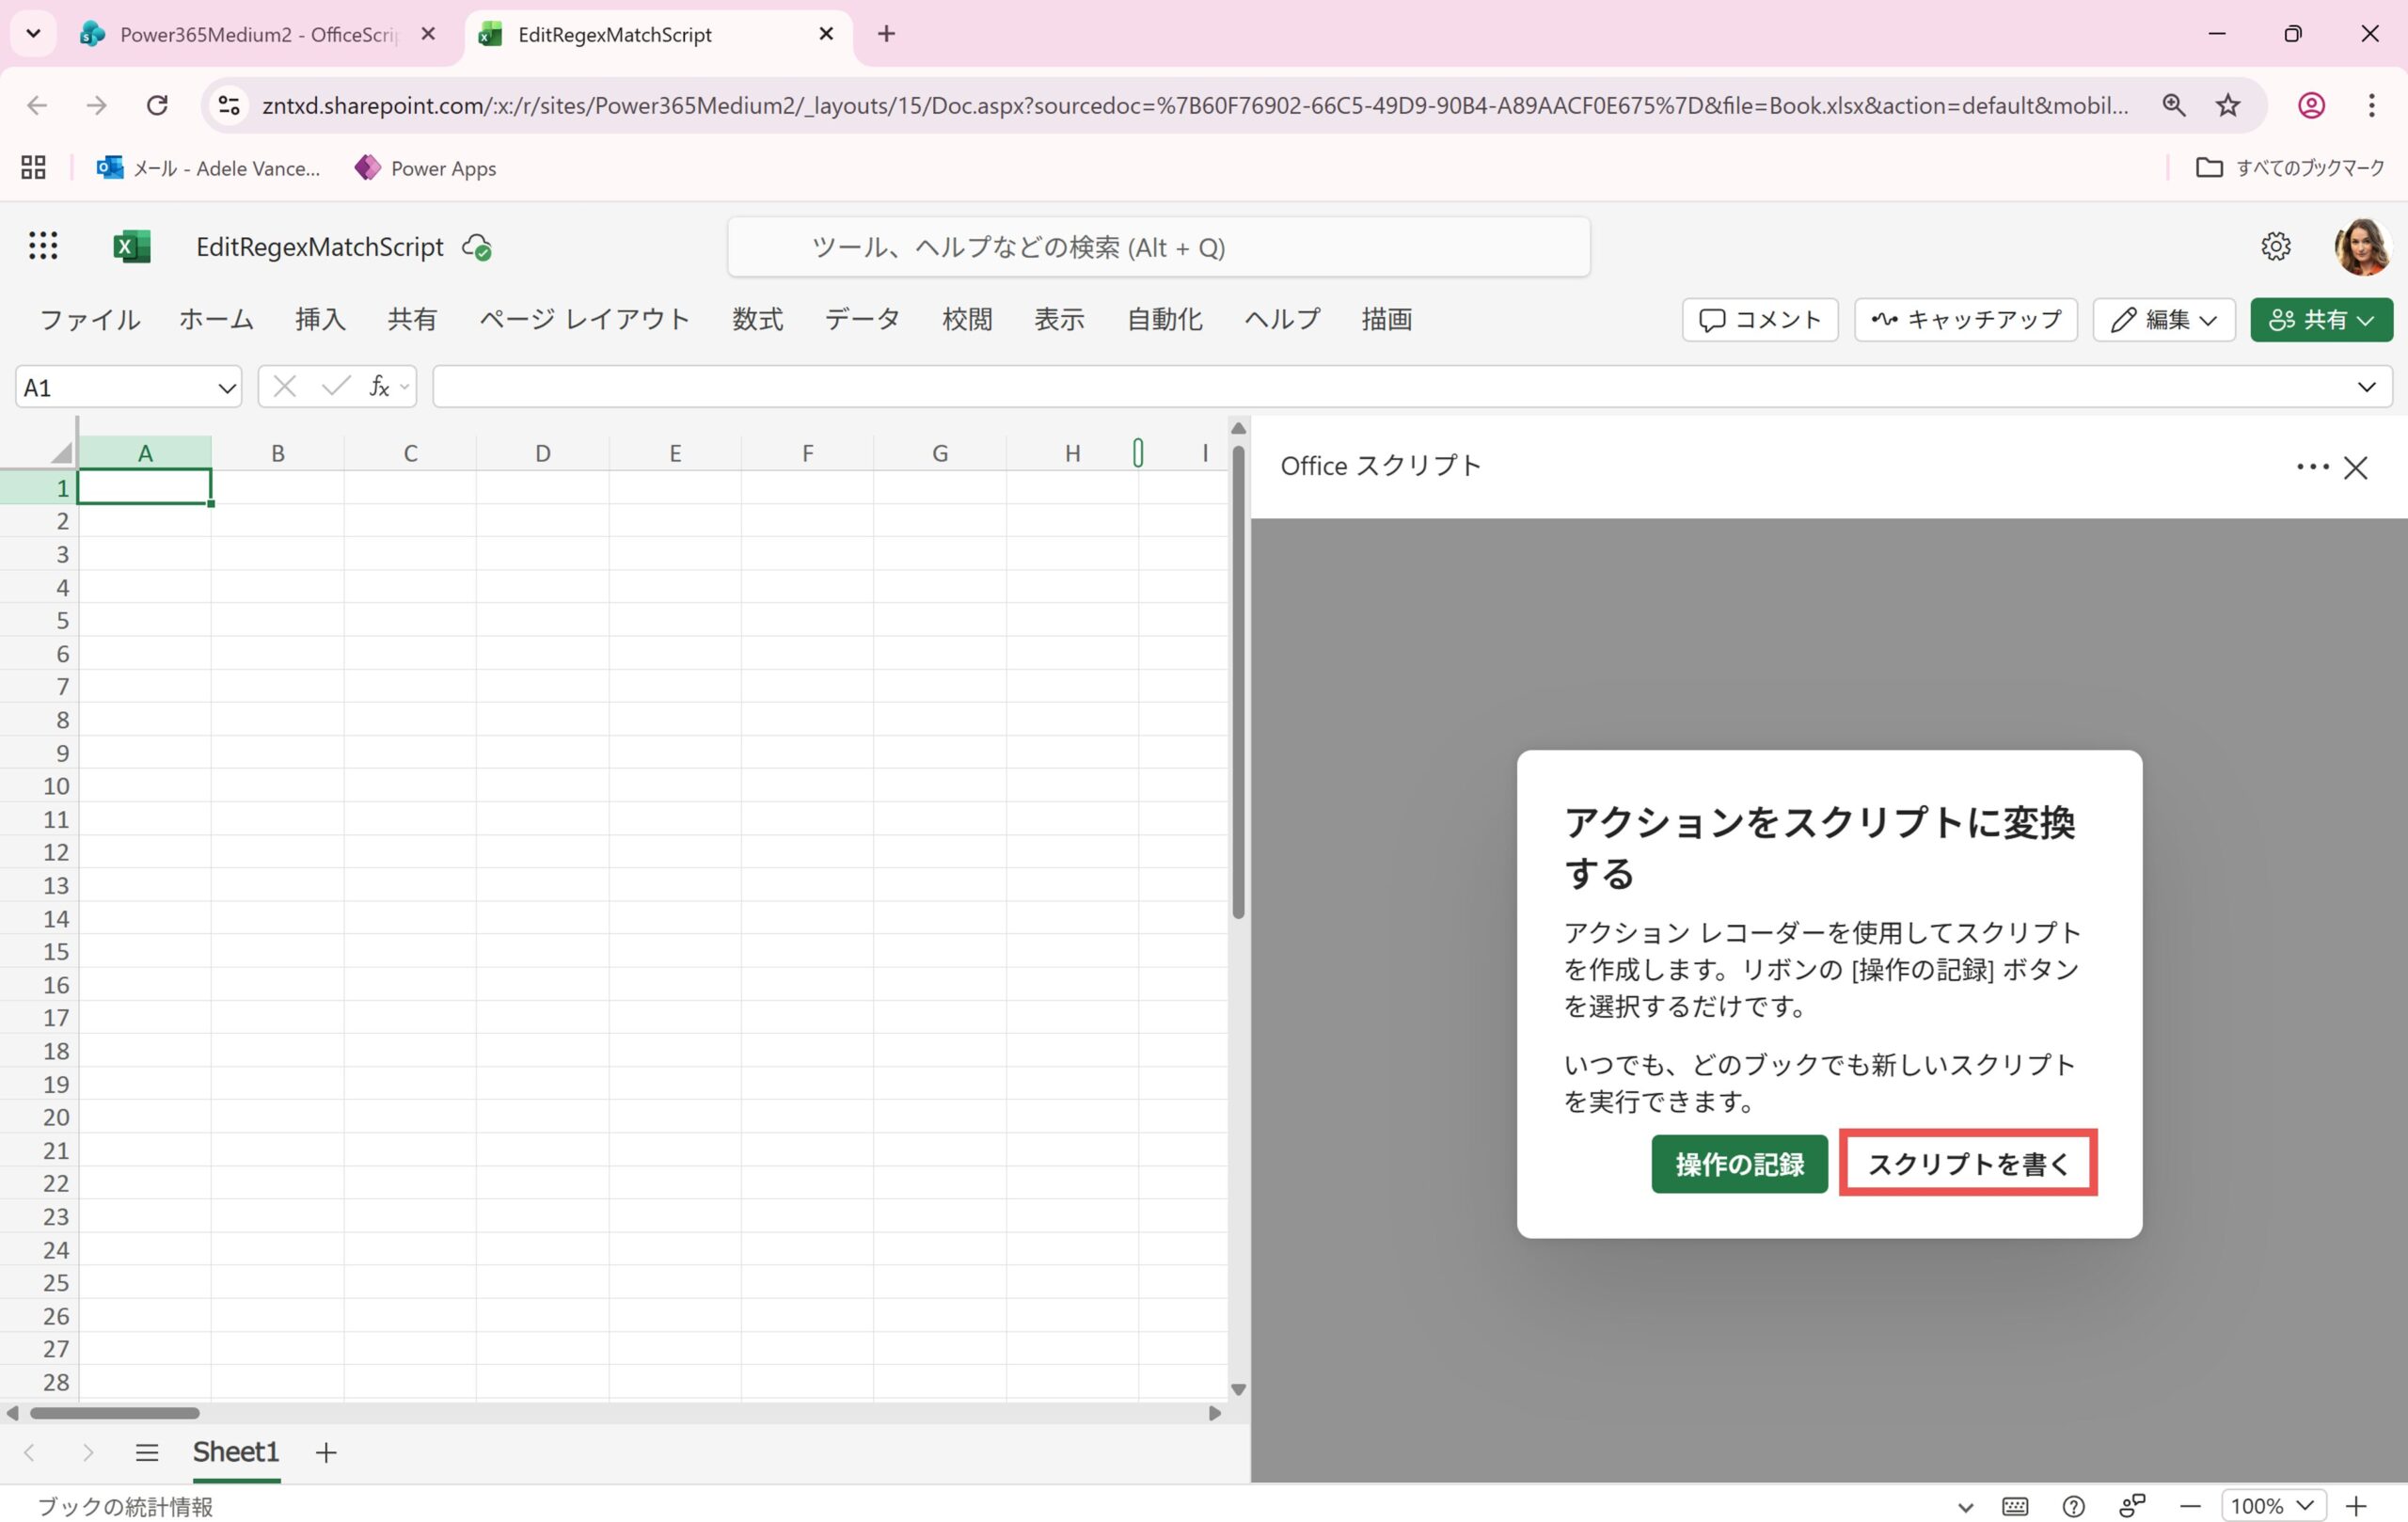
Task: Click the insert function fx icon
Action: coord(378,386)
